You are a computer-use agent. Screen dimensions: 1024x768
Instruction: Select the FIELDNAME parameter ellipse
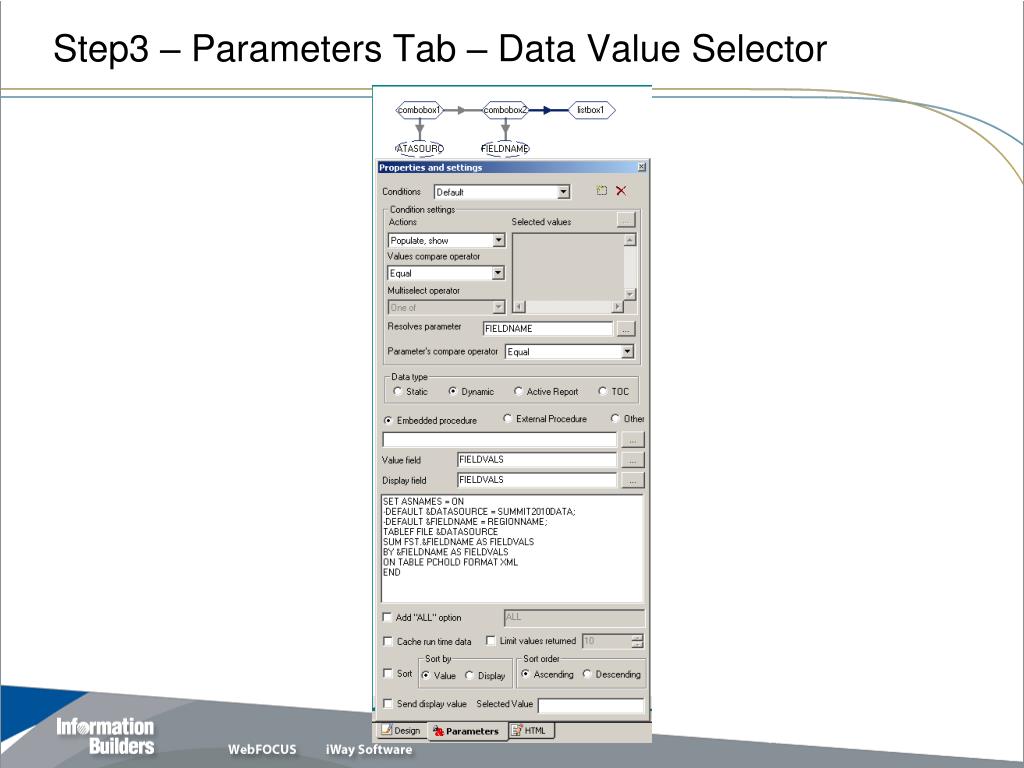click(505, 148)
